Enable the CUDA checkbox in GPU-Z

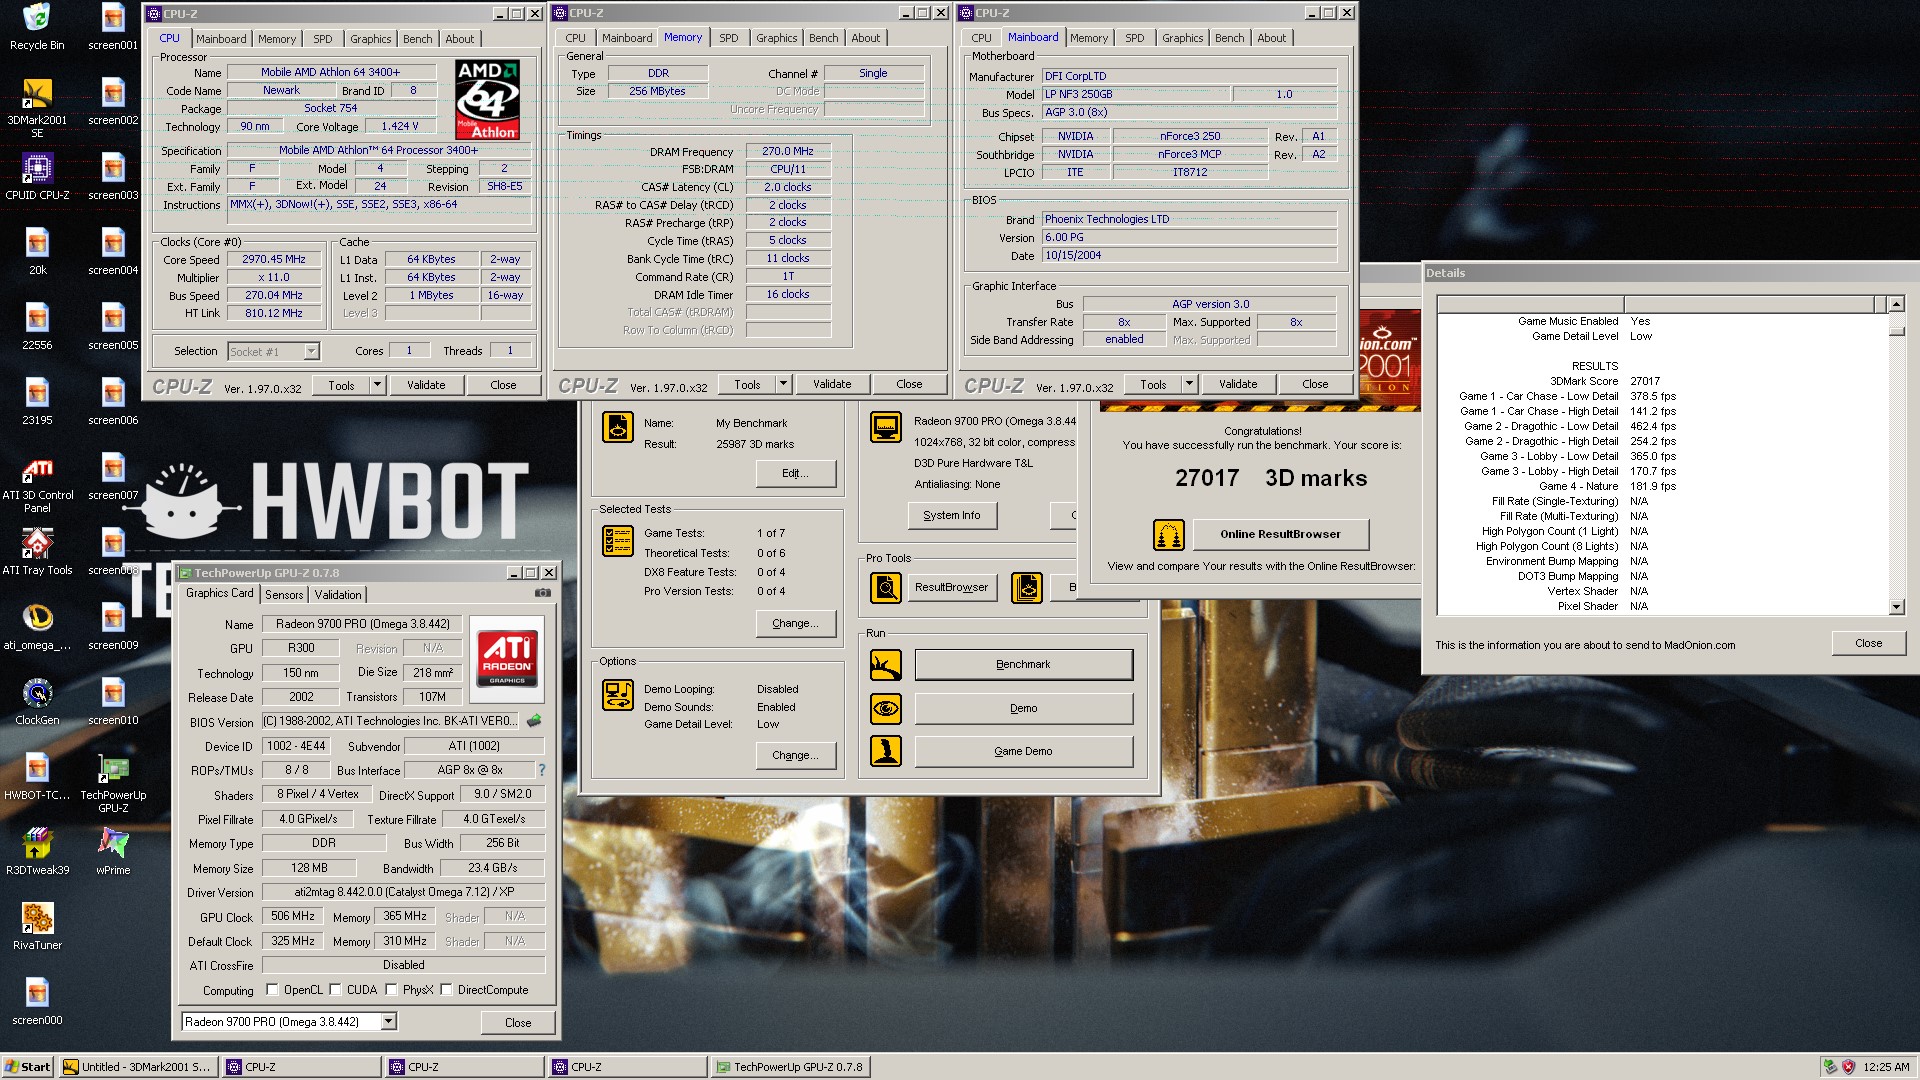point(335,990)
